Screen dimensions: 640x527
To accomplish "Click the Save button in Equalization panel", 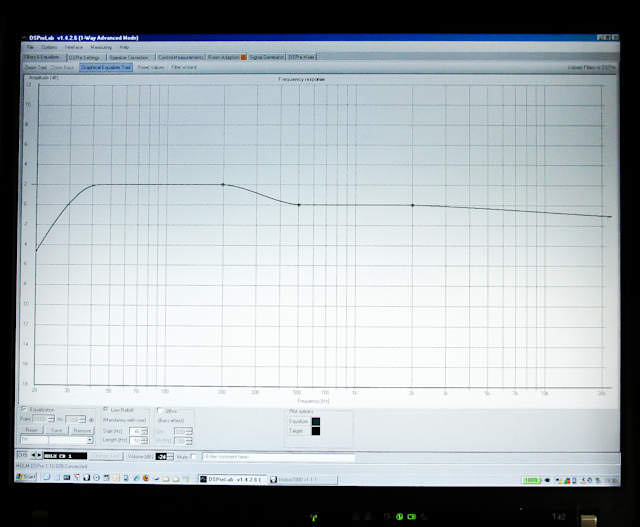I will [57, 430].
